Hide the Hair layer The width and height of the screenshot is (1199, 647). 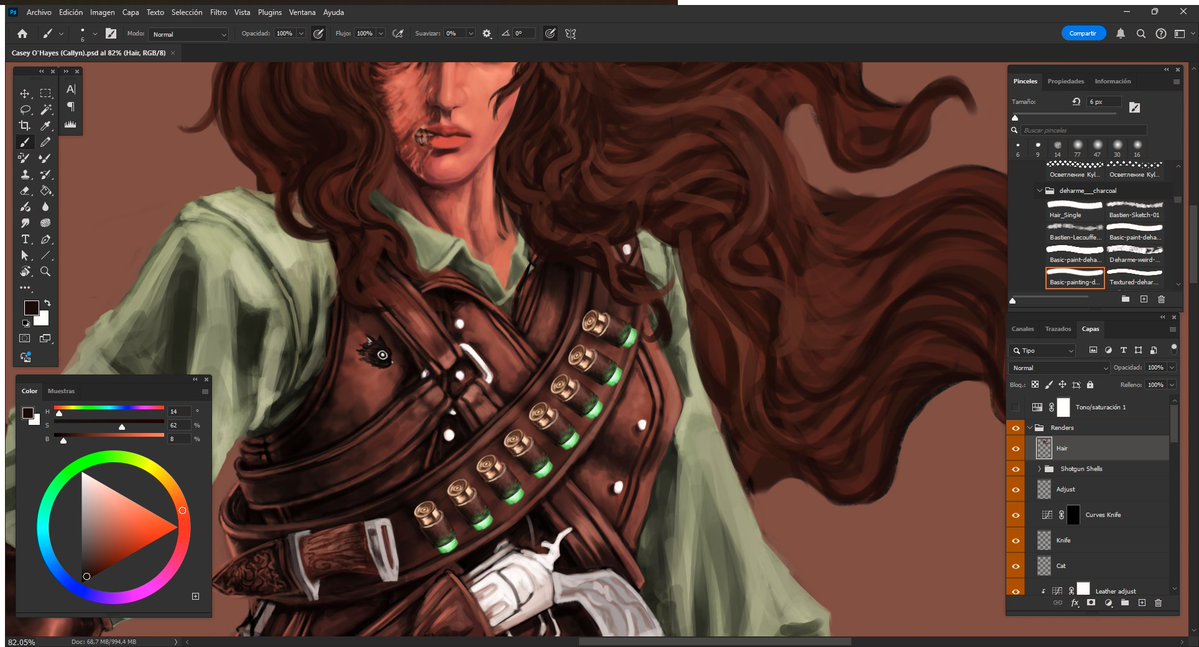[1015, 448]
